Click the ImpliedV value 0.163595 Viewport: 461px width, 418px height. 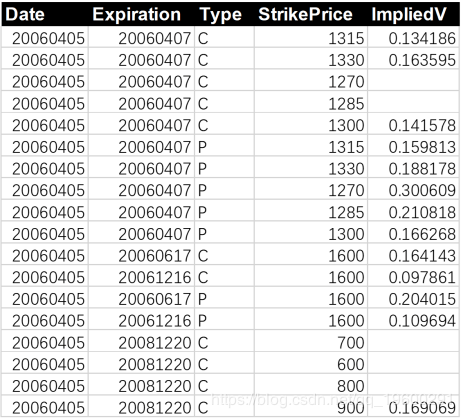click(422, 60)
